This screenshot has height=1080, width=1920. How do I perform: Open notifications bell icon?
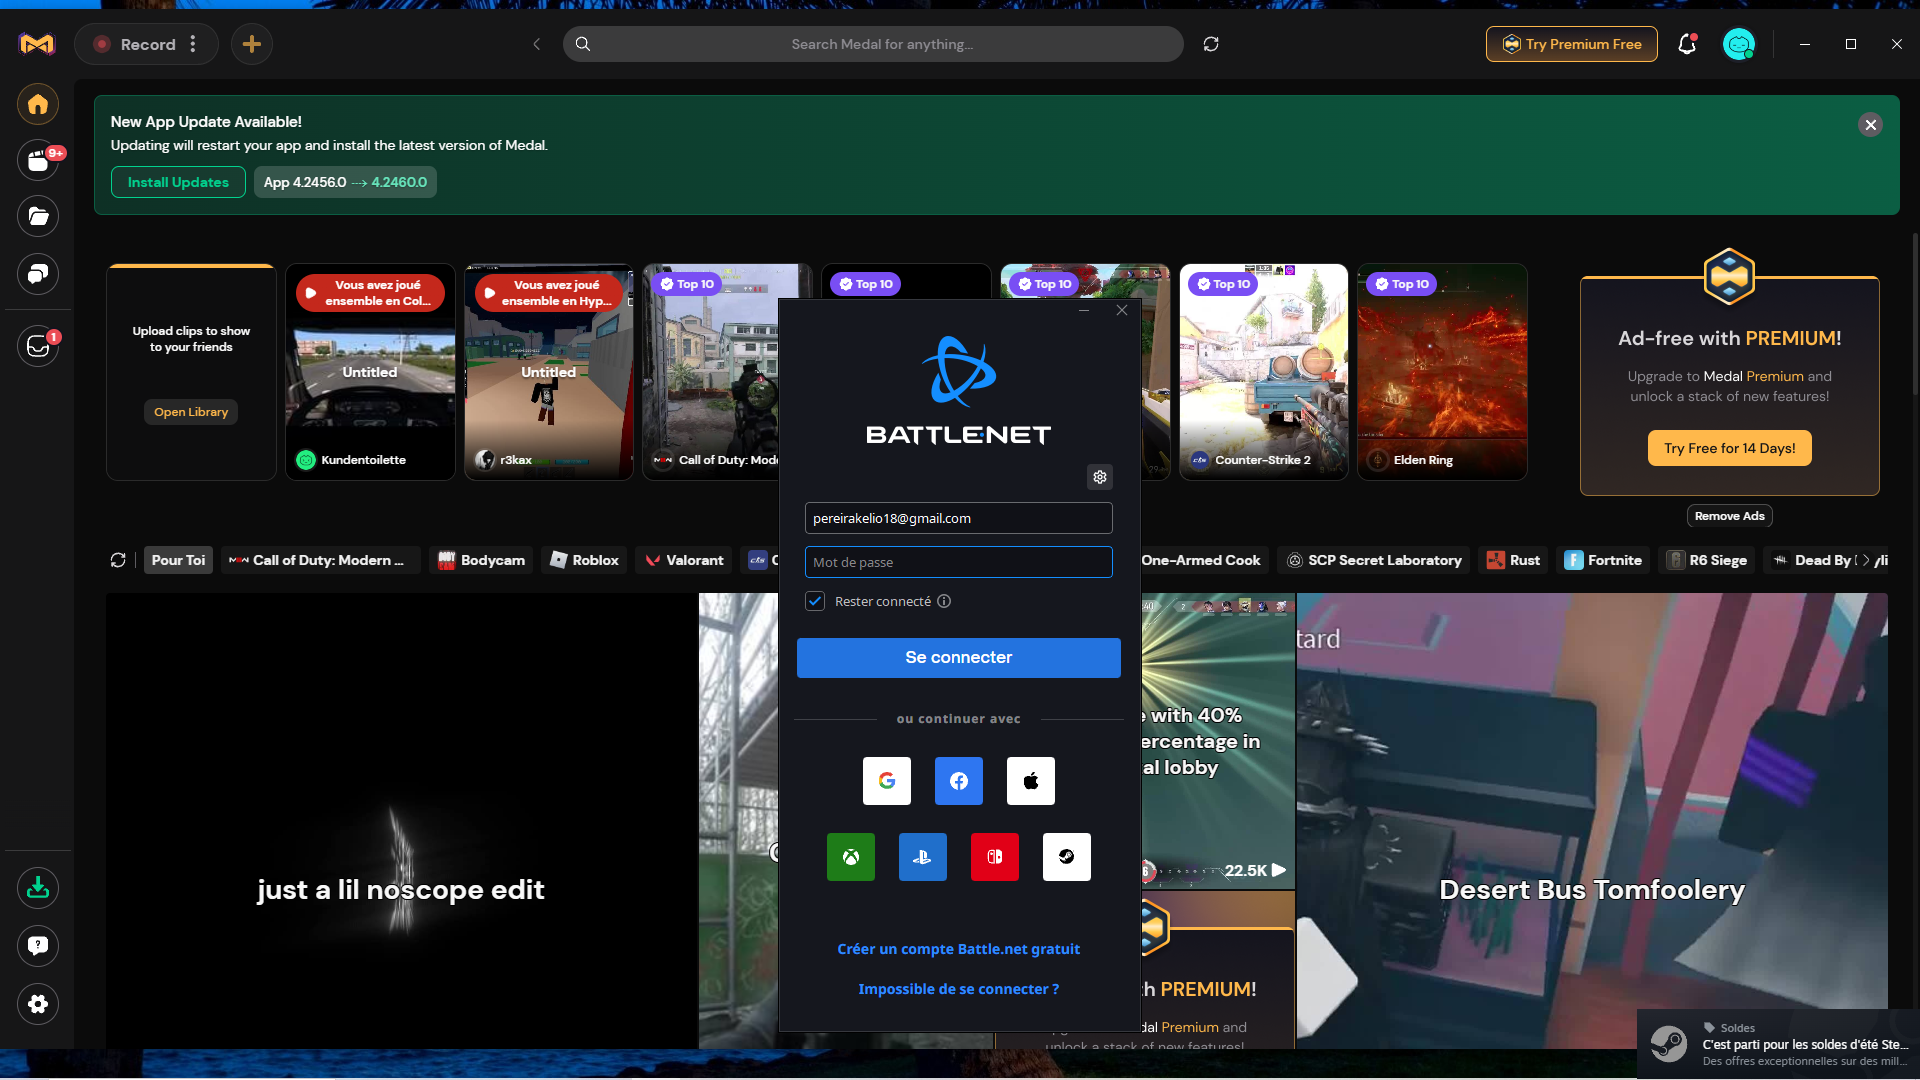click(x=1687, y=44)
